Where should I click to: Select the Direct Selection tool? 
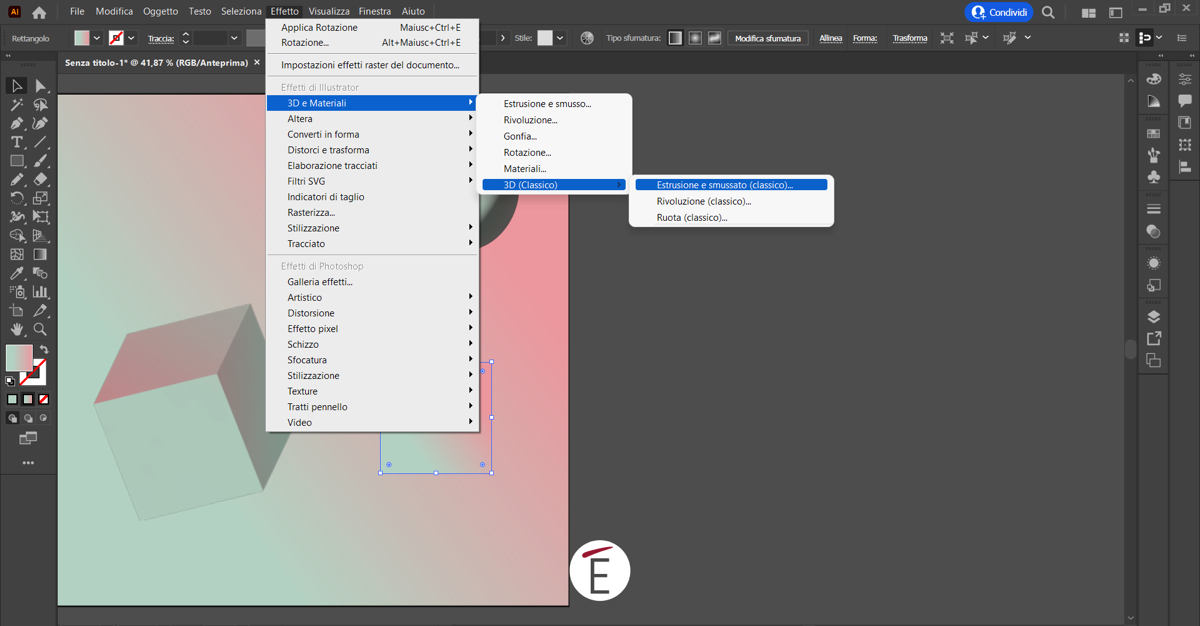point(40,86)
